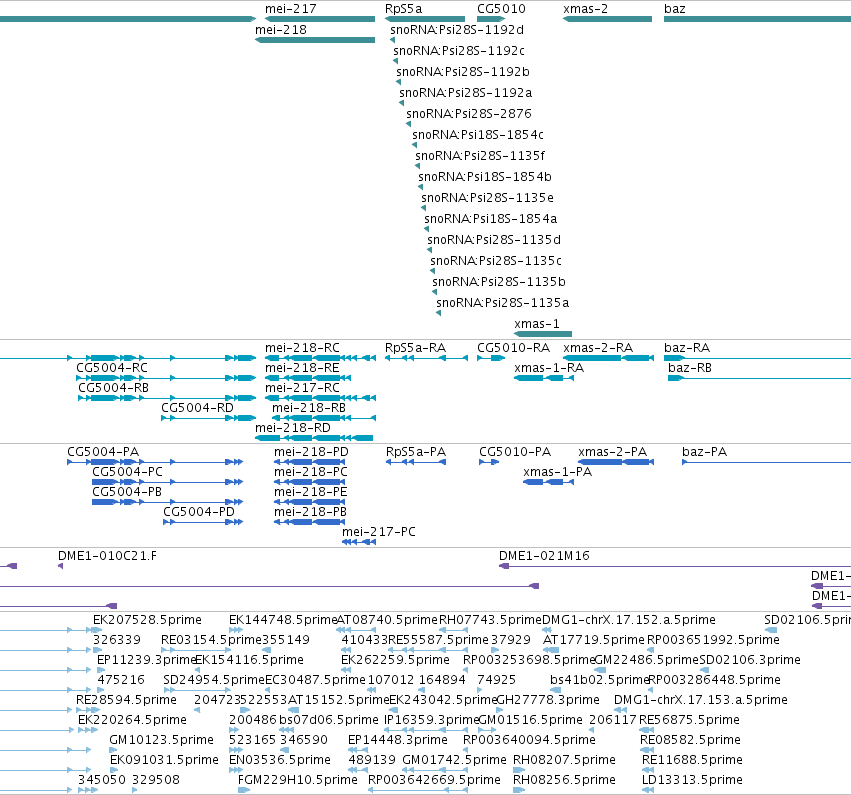Select the EK207528.5prime EST label

click(147, 620)
